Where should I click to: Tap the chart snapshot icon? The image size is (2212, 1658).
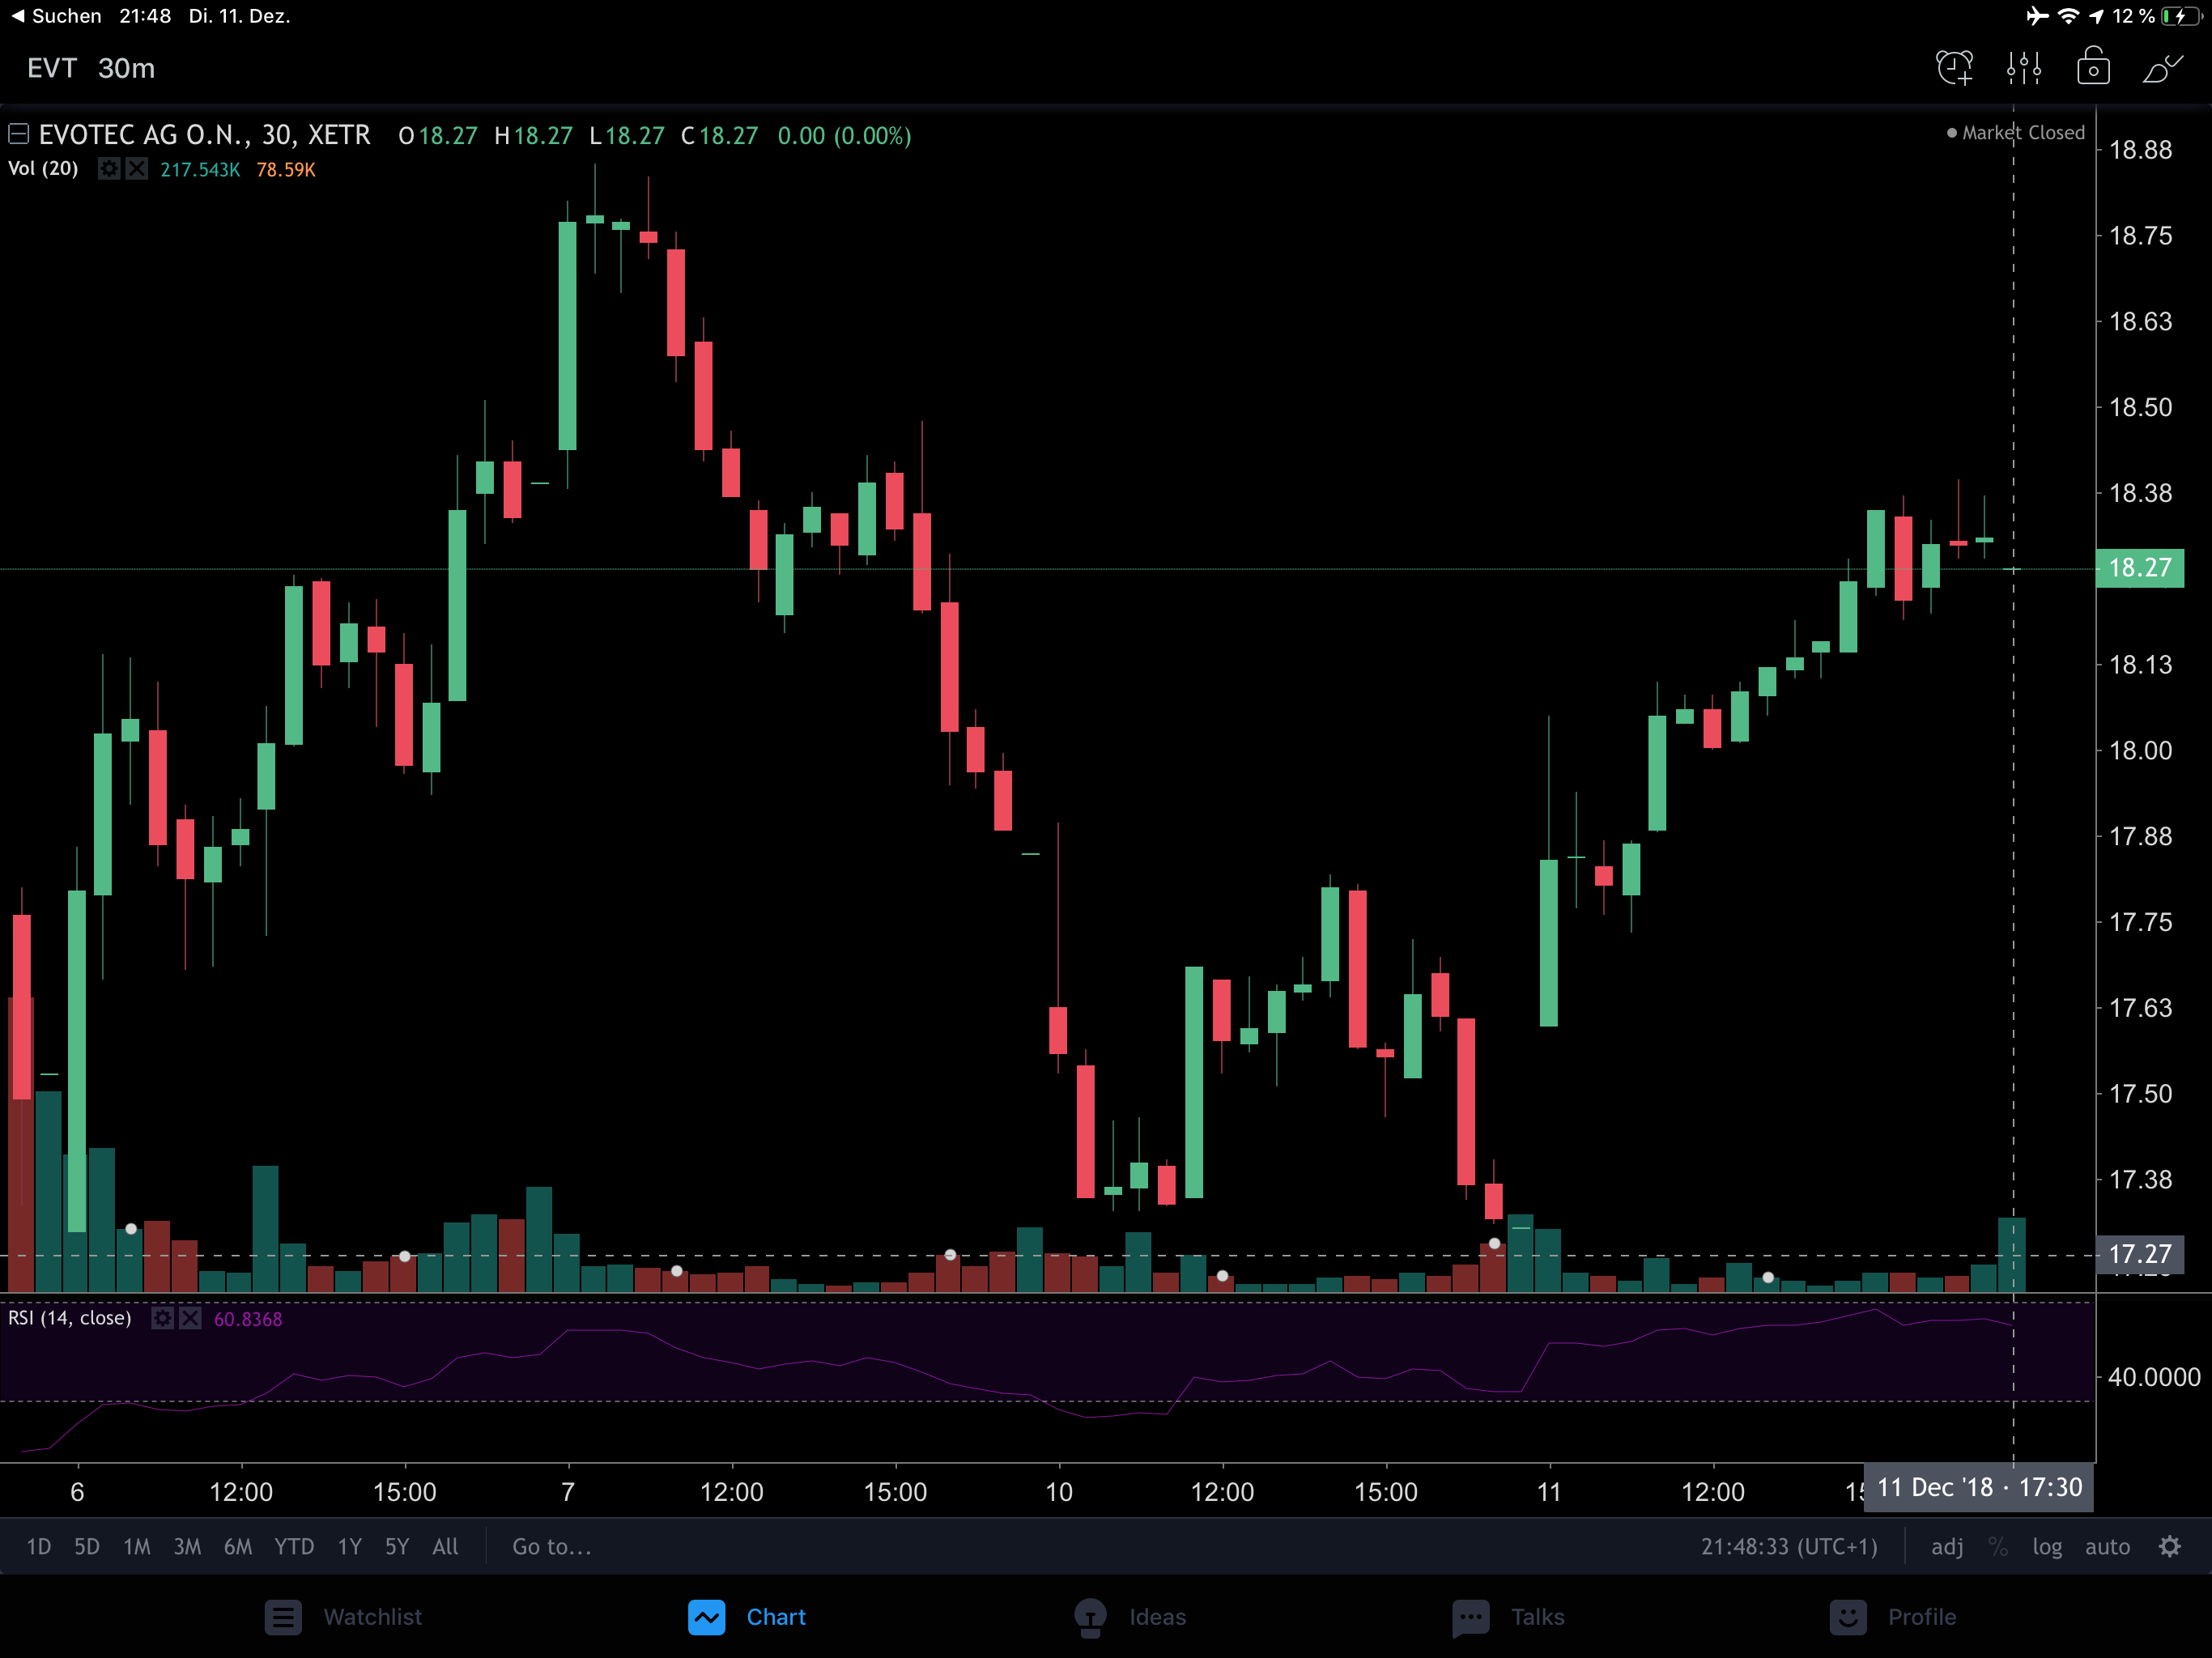[x=2092, y=68]
